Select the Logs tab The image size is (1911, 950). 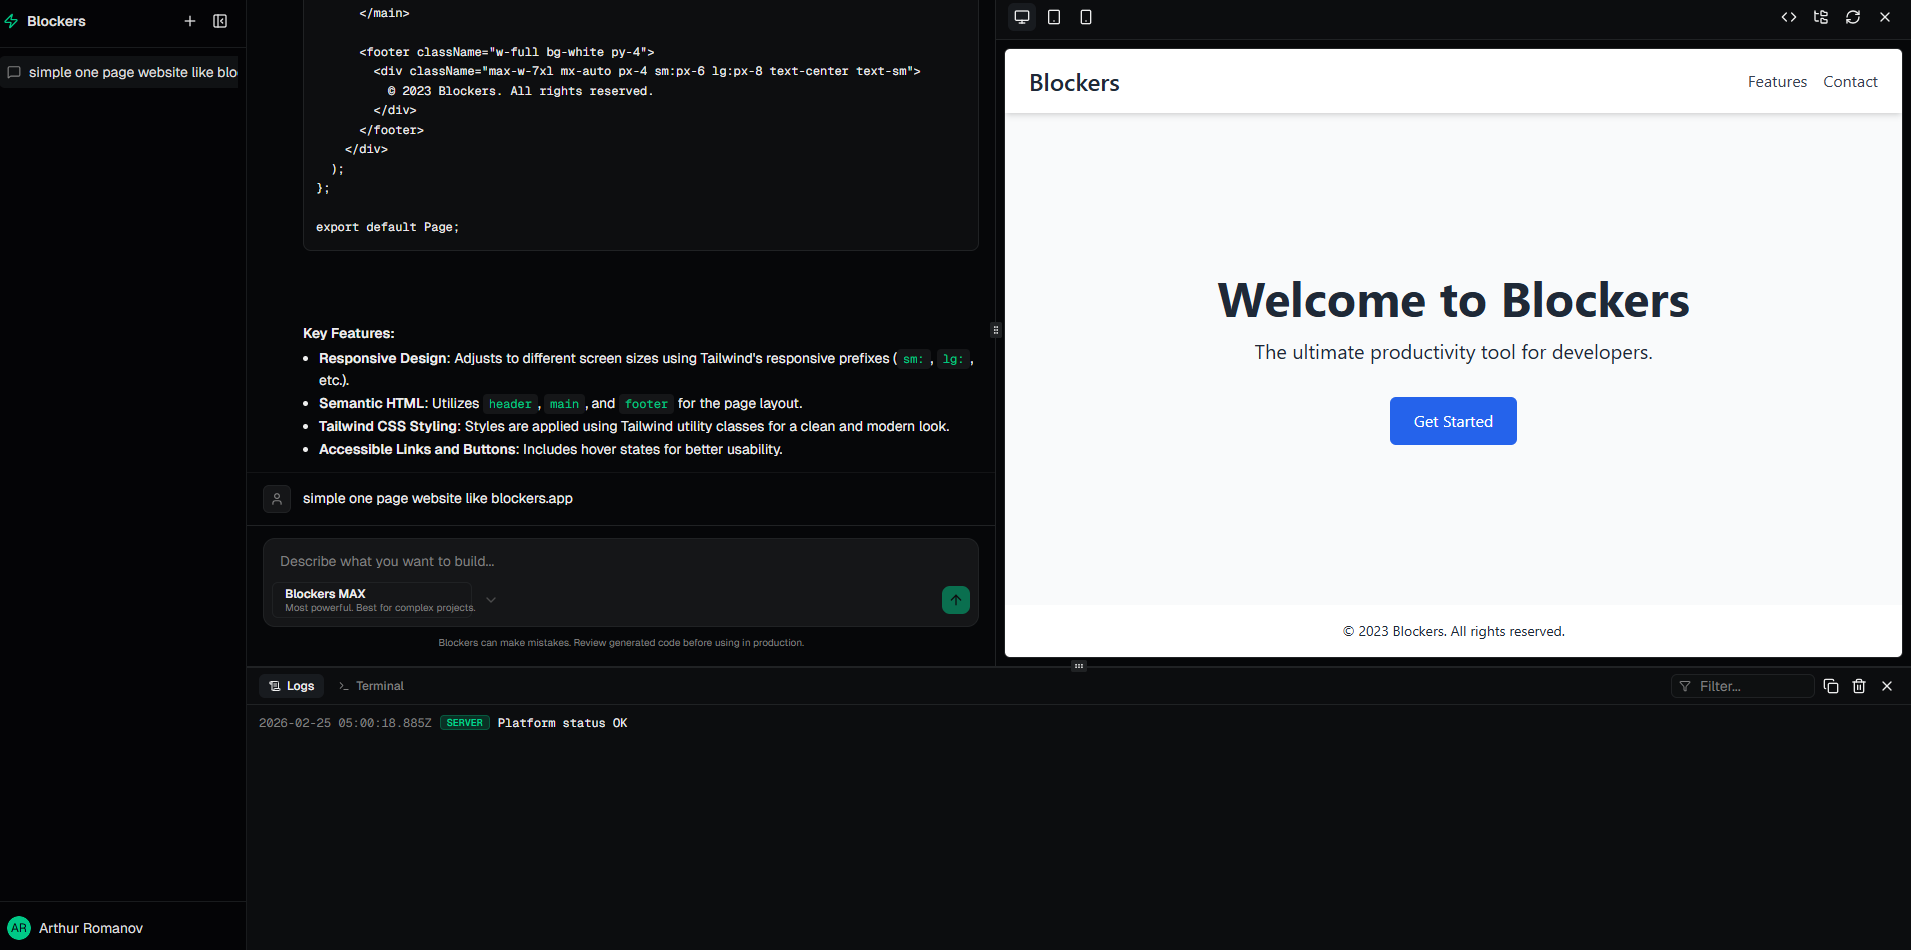tap(292, 686)
